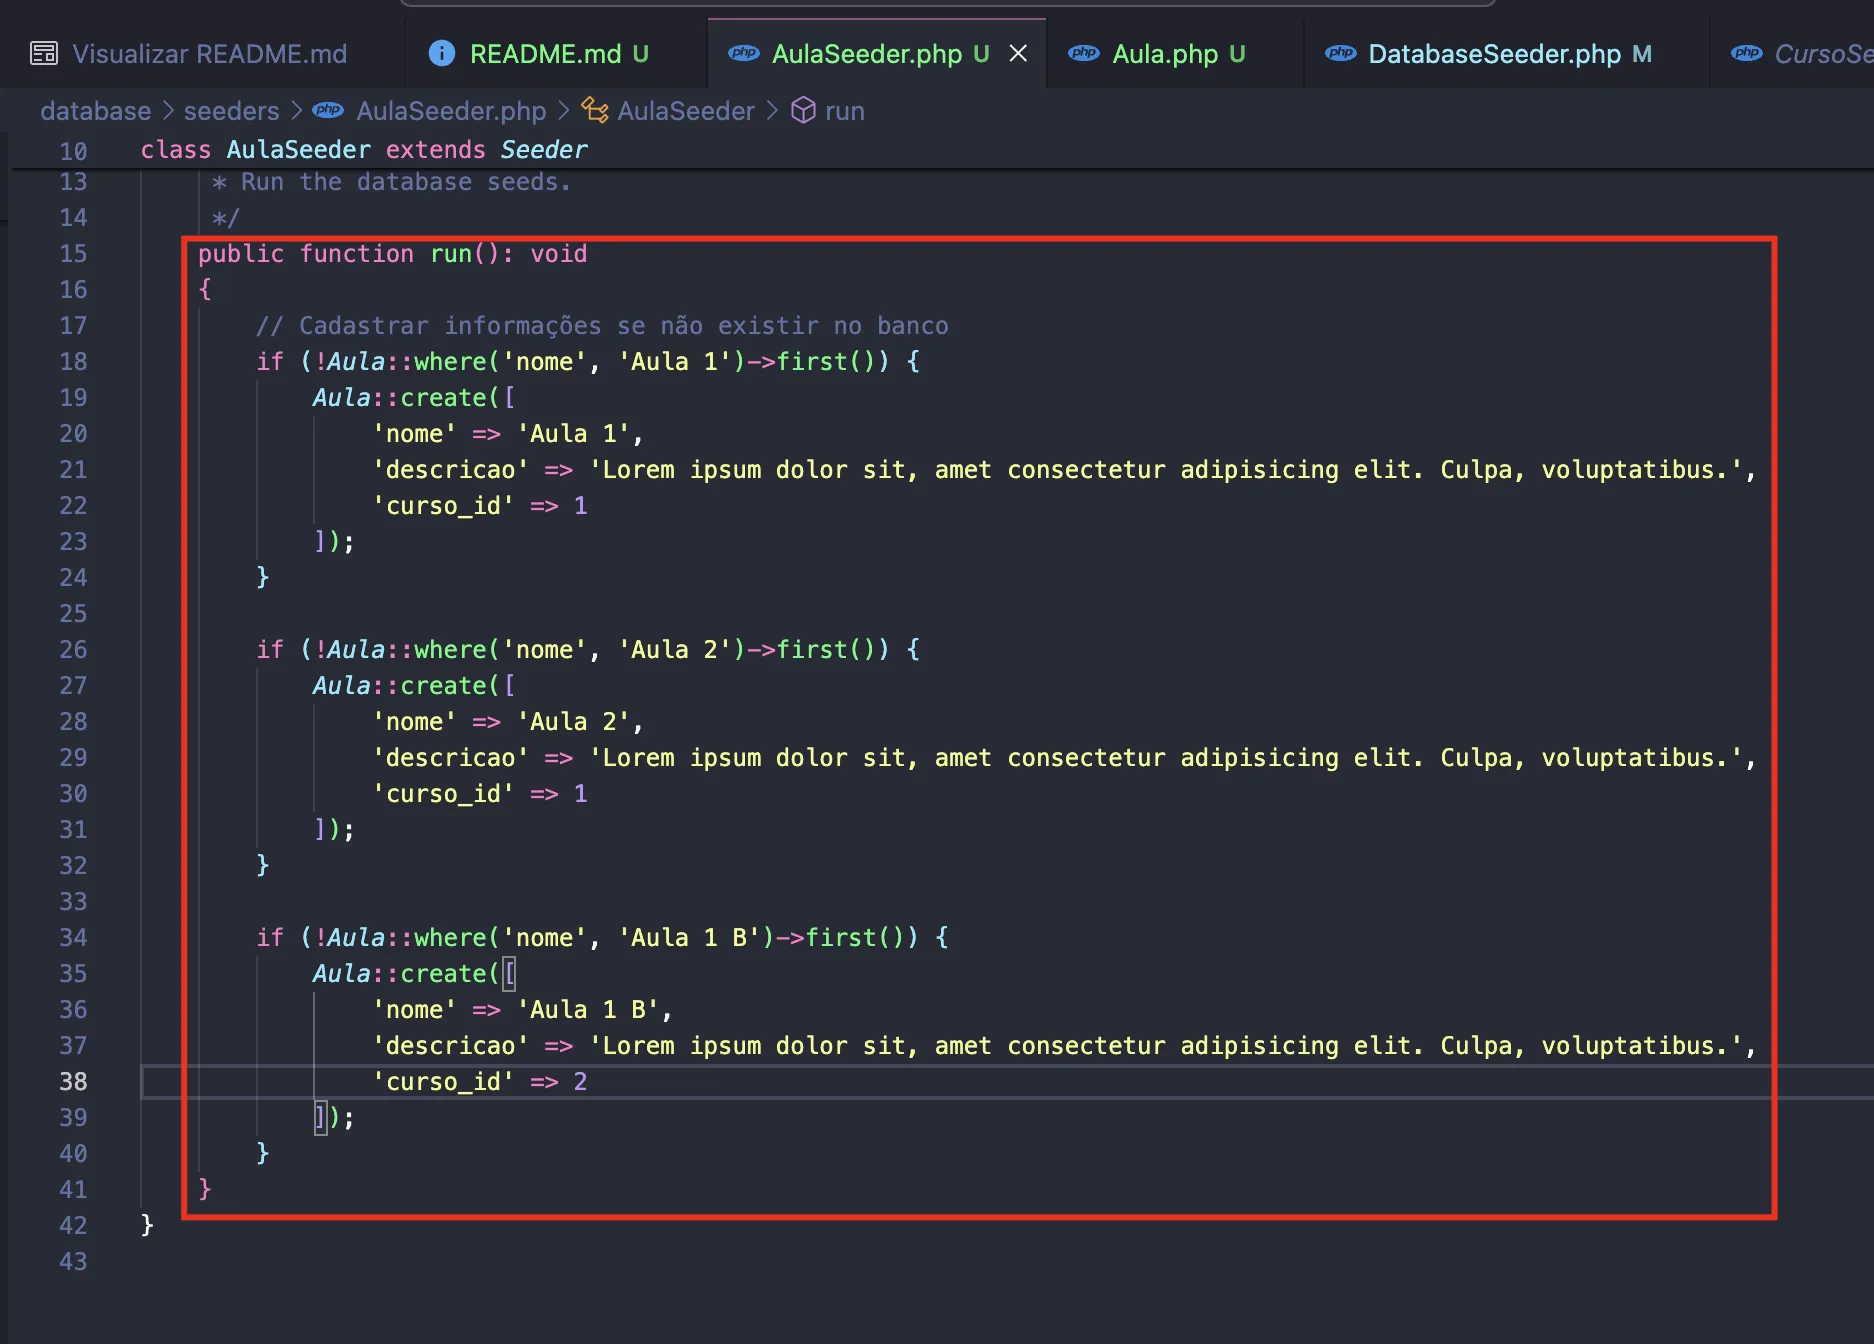Viewport: 1874px width, 1344px height.
Task: Click the AulaSeeder.php file breadcrumb
Action: [x=451, y=111]
